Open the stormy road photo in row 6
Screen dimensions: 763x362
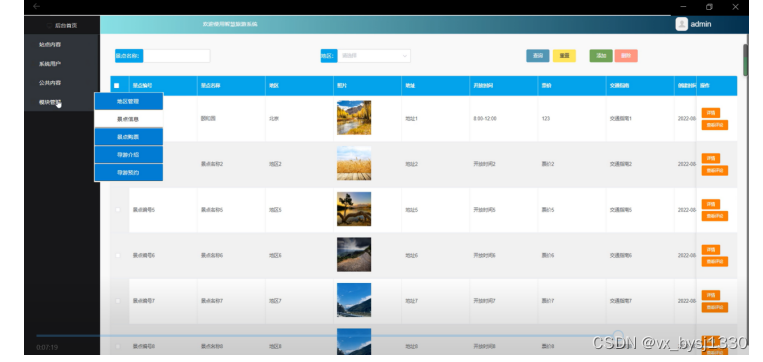click(354, 254)
